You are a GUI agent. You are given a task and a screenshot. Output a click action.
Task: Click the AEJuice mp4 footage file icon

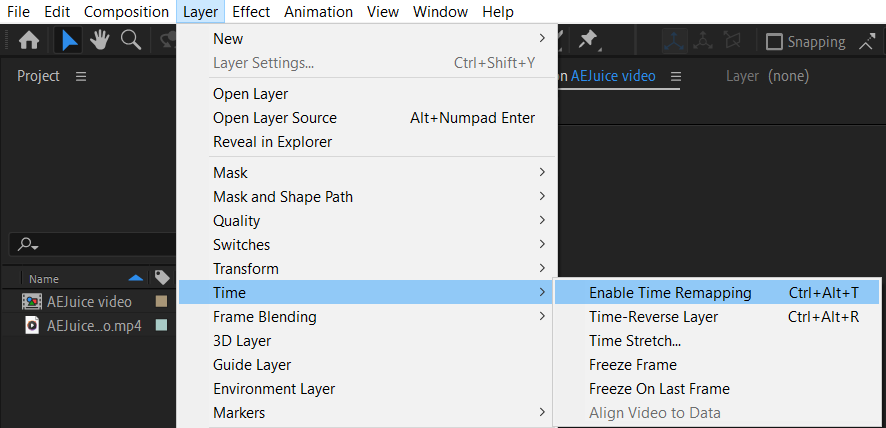(31, 325)
